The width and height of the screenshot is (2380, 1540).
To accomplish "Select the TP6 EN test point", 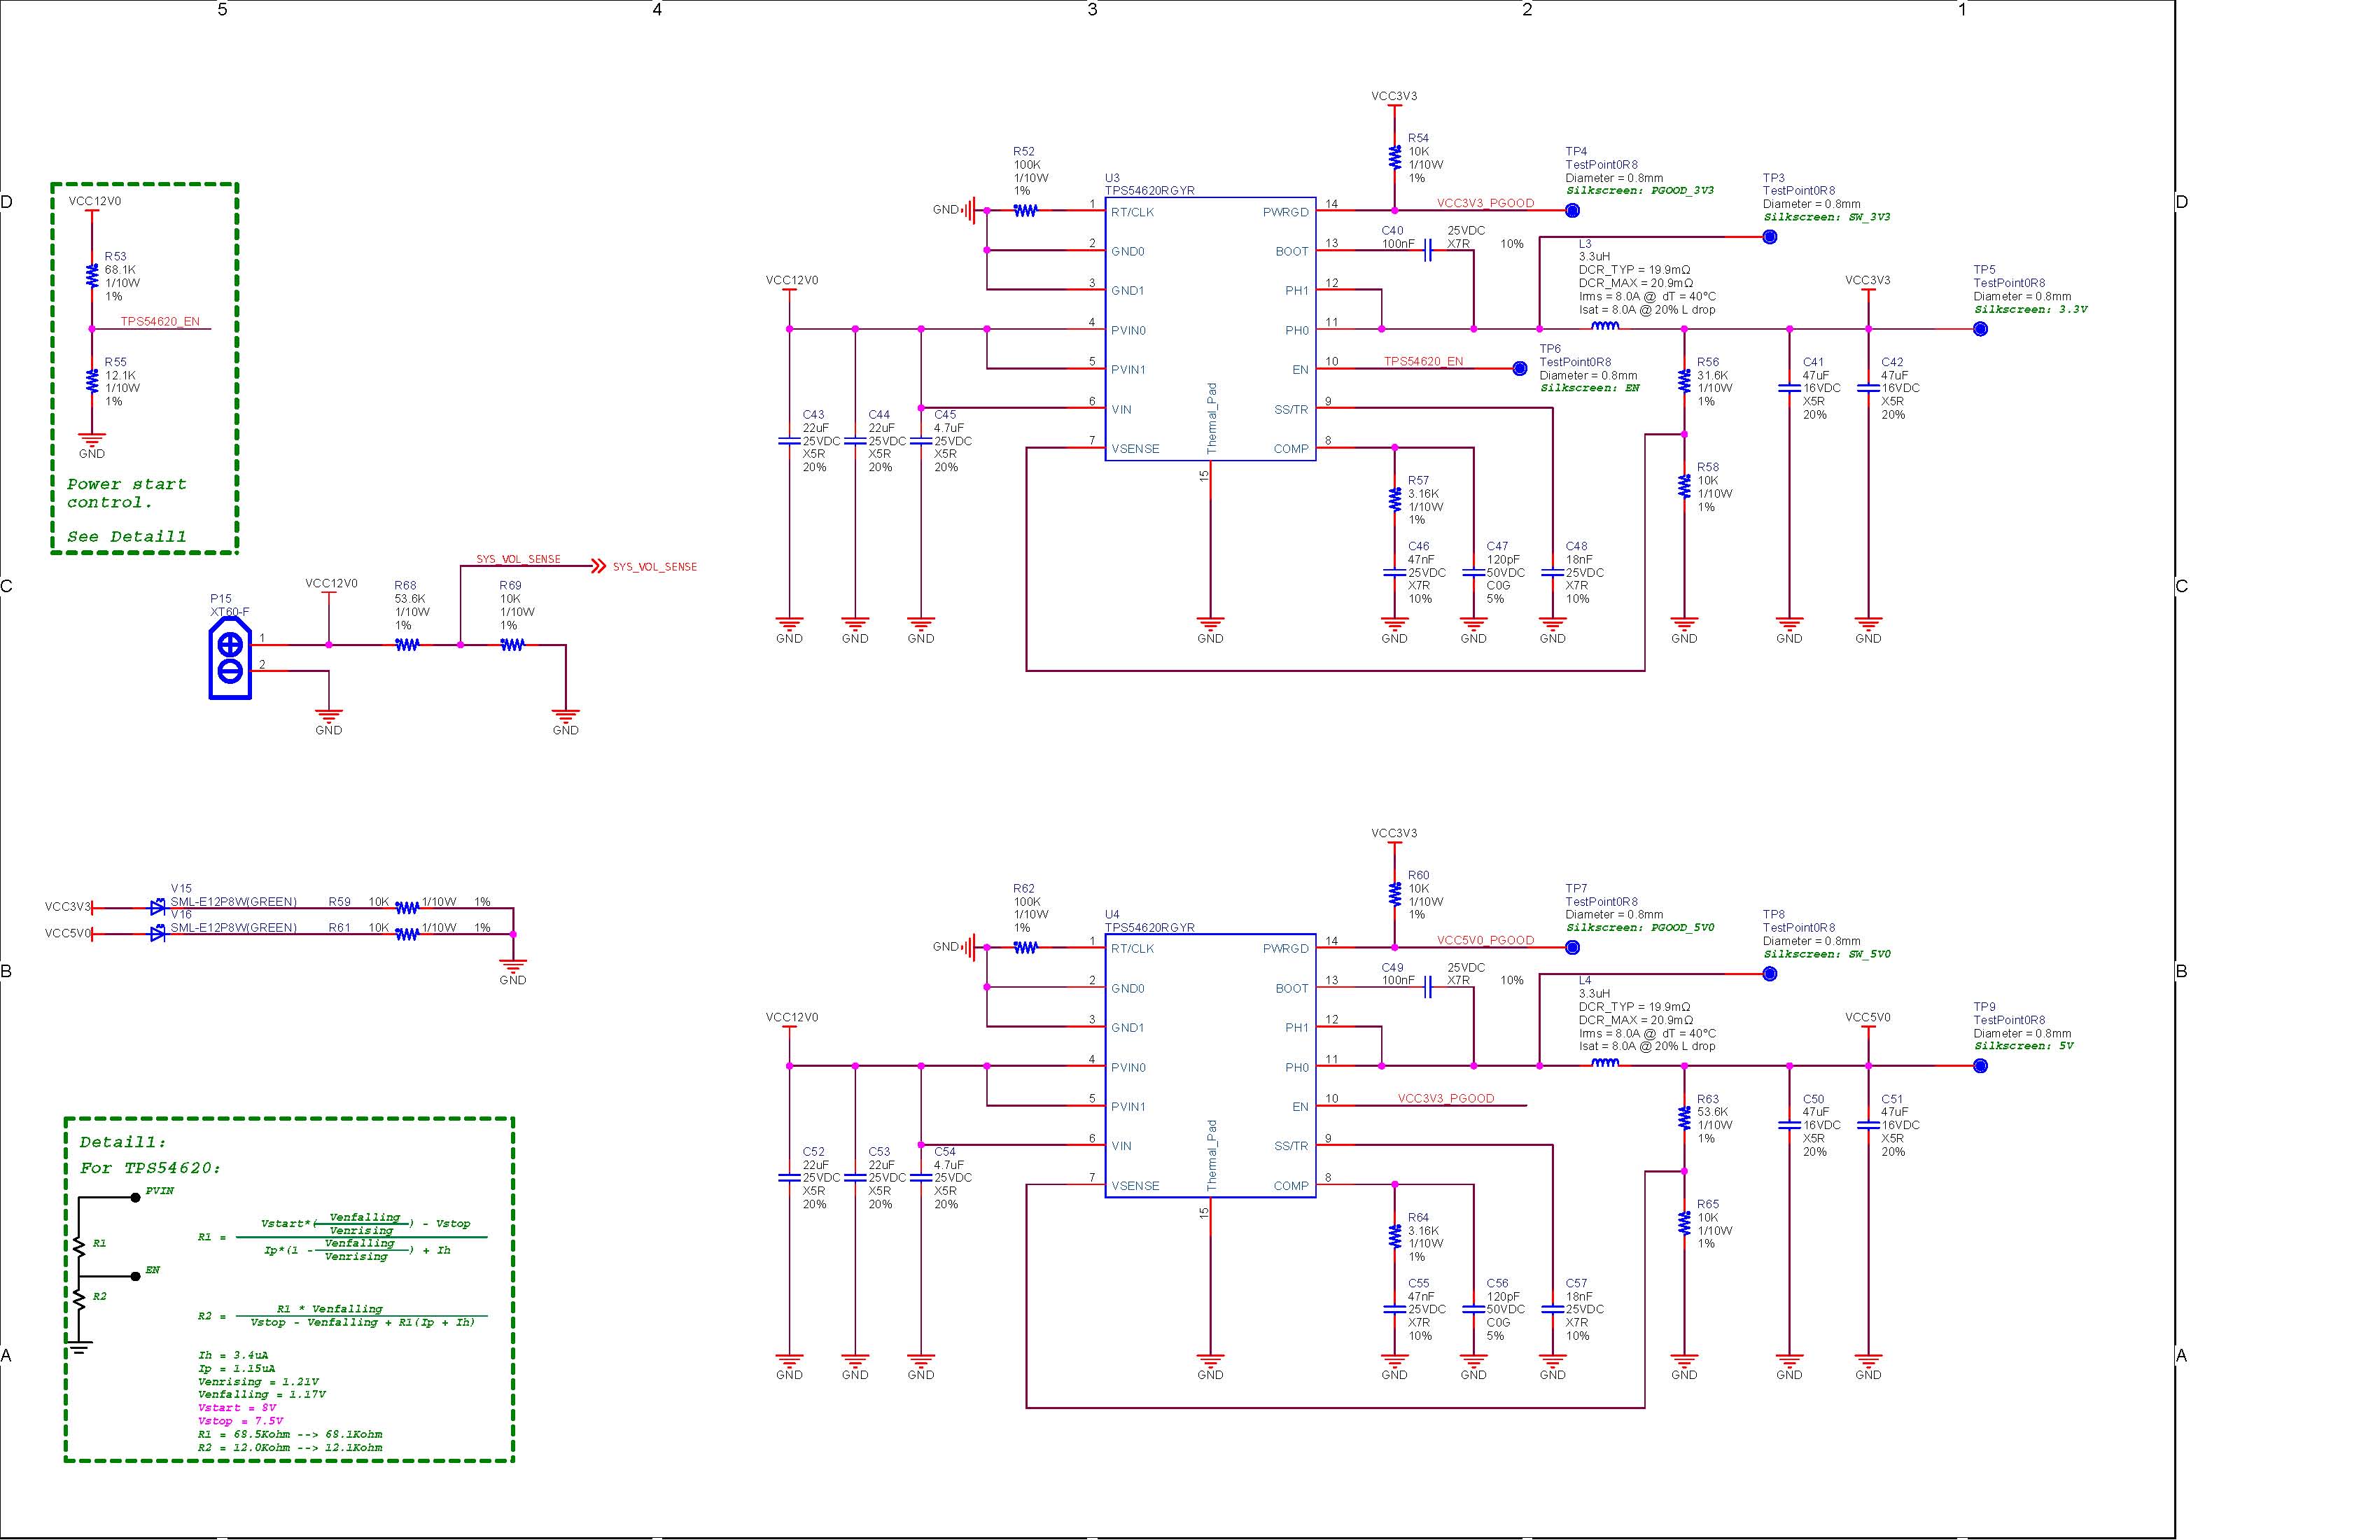I will pos(1520,369).
